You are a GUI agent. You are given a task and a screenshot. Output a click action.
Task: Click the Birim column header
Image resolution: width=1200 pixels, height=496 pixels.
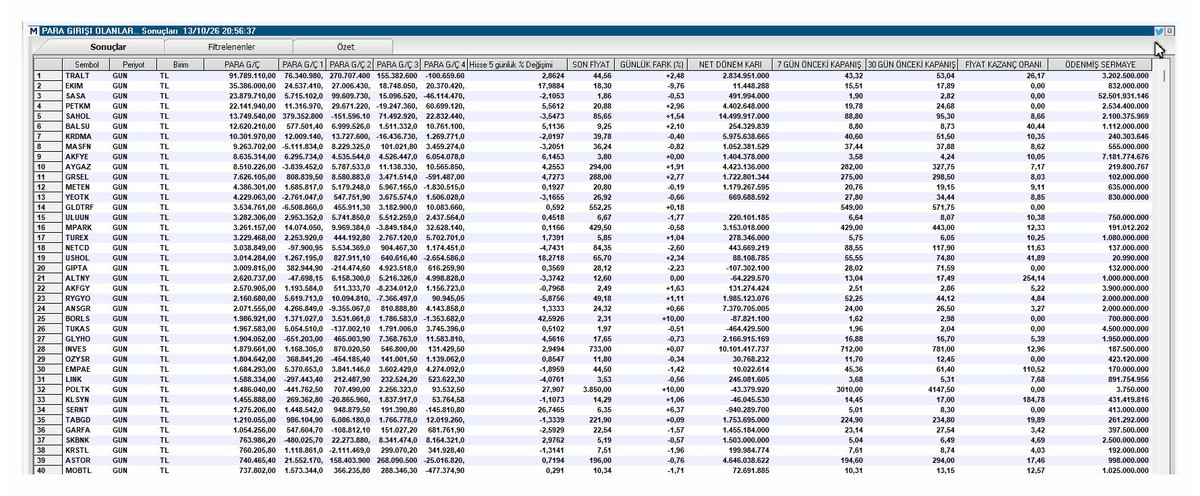click(181, 63)
